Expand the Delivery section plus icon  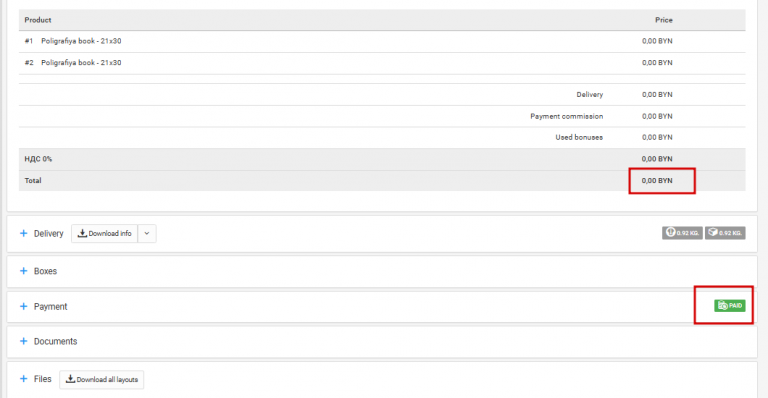click(x=24, y=234)
